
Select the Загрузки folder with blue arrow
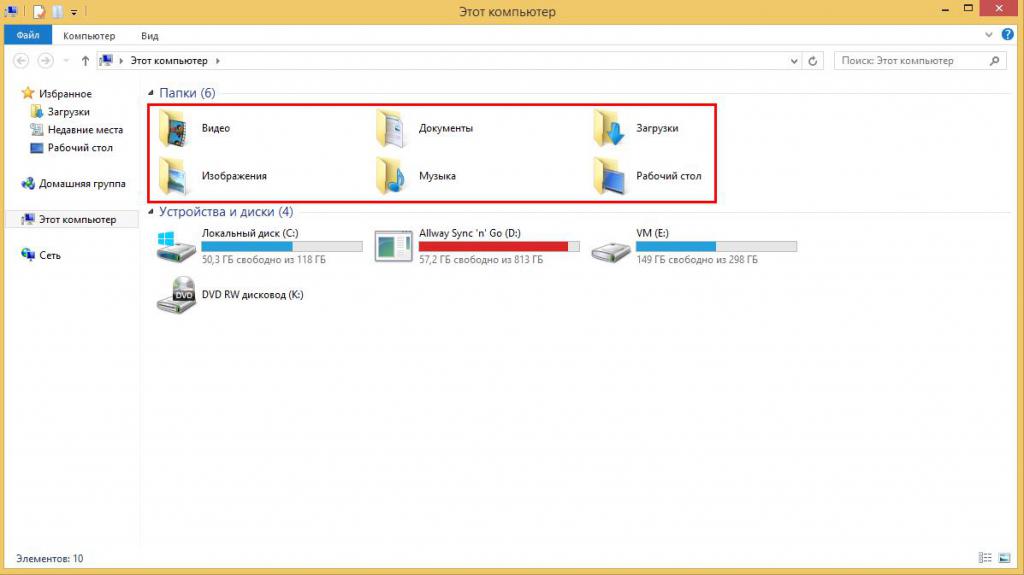pyautogui.click(x=609, y=128)
